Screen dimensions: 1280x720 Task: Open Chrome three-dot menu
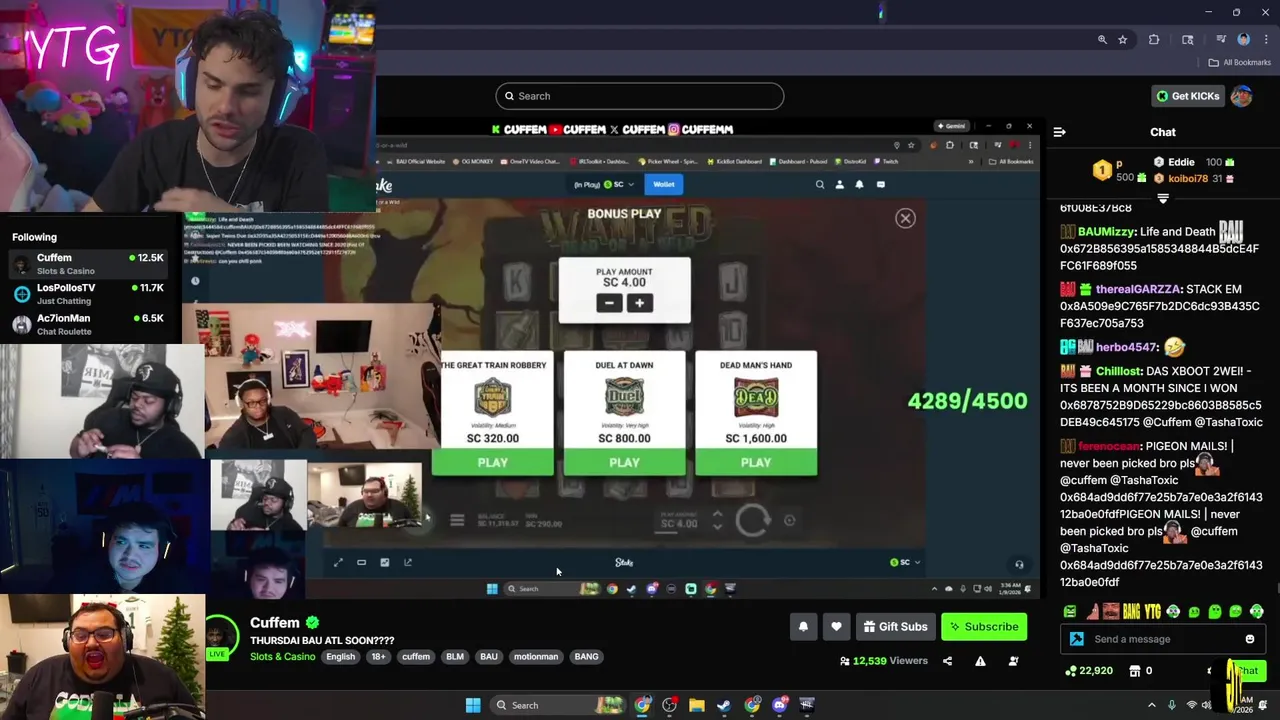pos(1265,40)
